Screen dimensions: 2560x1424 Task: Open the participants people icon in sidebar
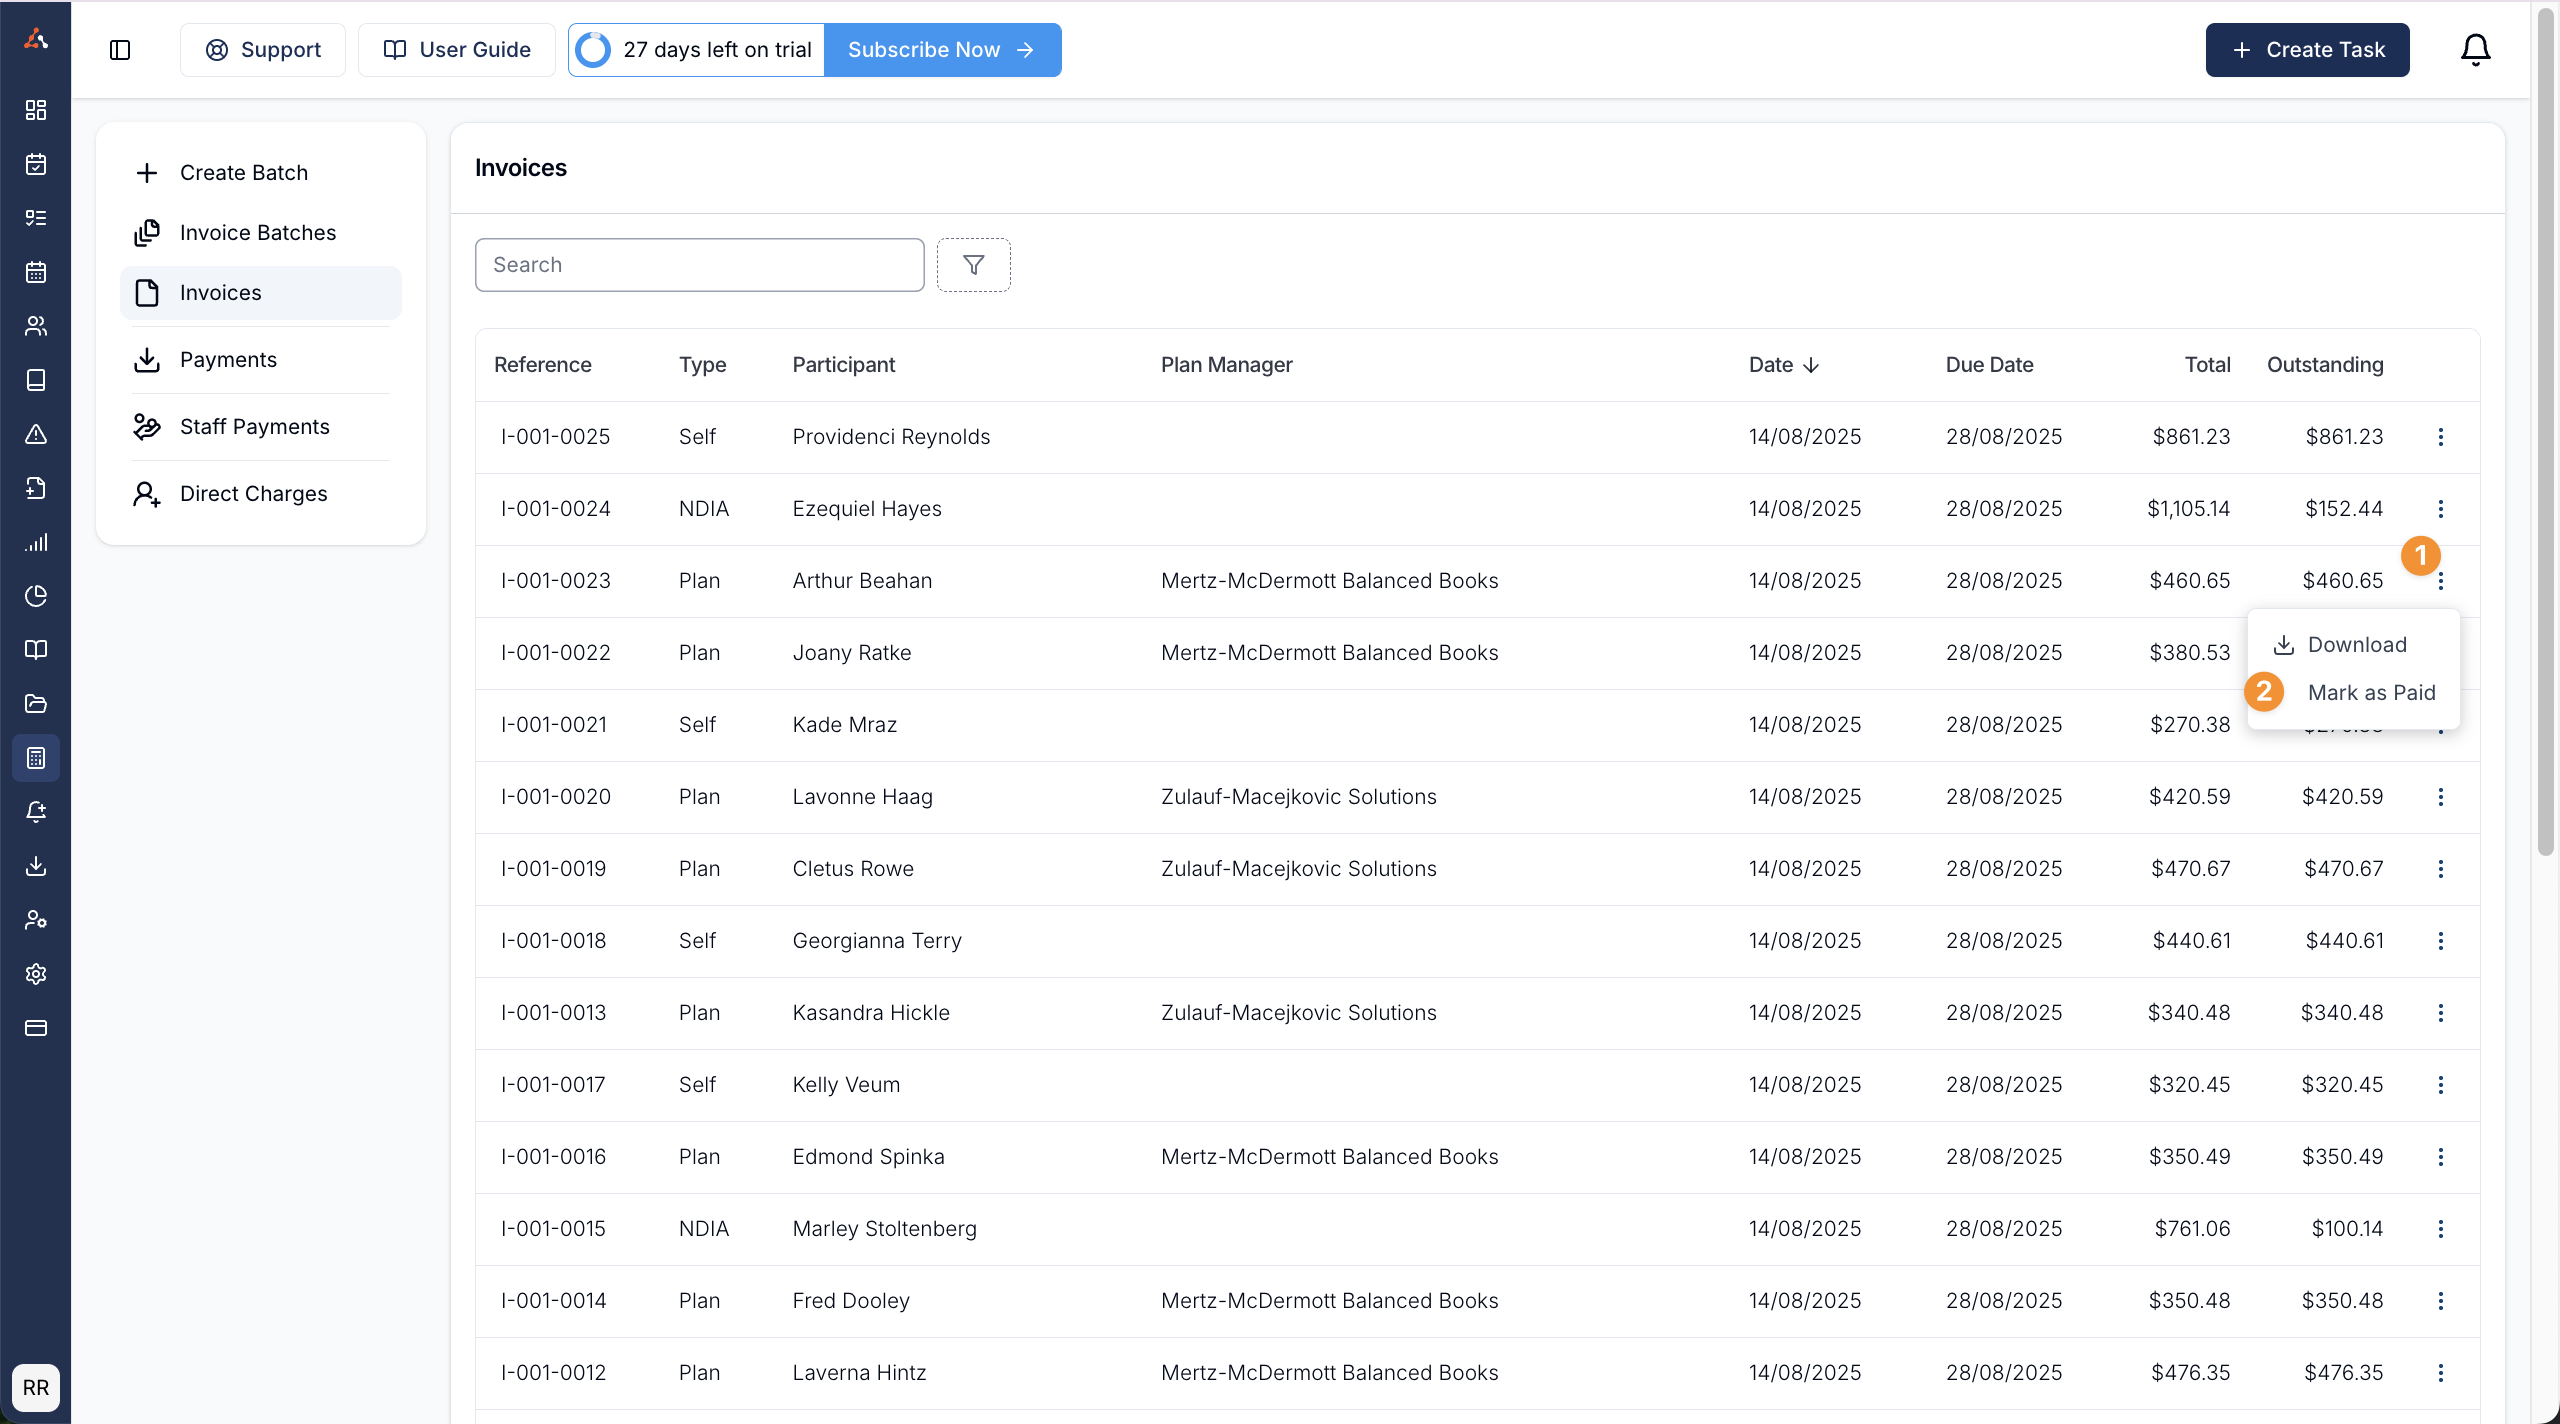pos(36,326)
